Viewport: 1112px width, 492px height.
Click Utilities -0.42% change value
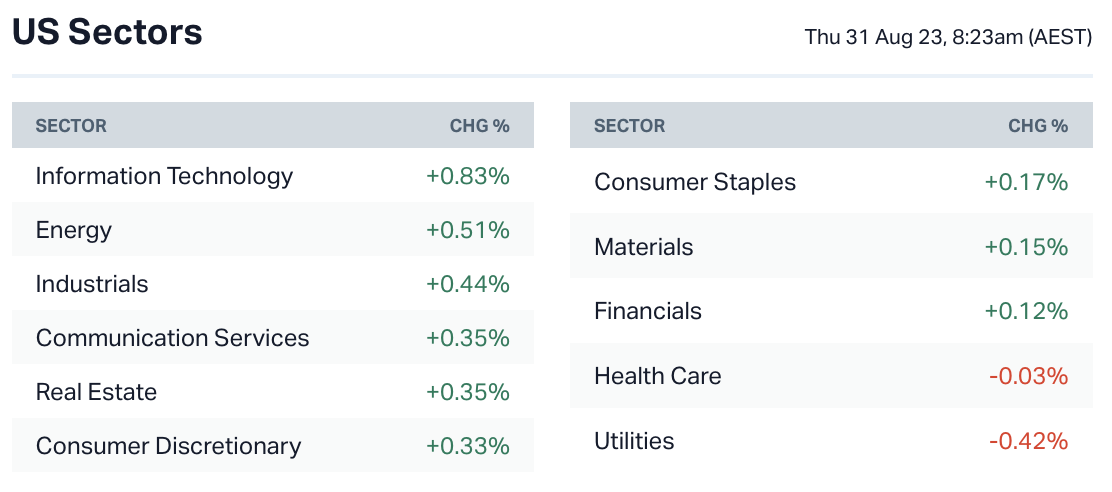pos(1028,441)
